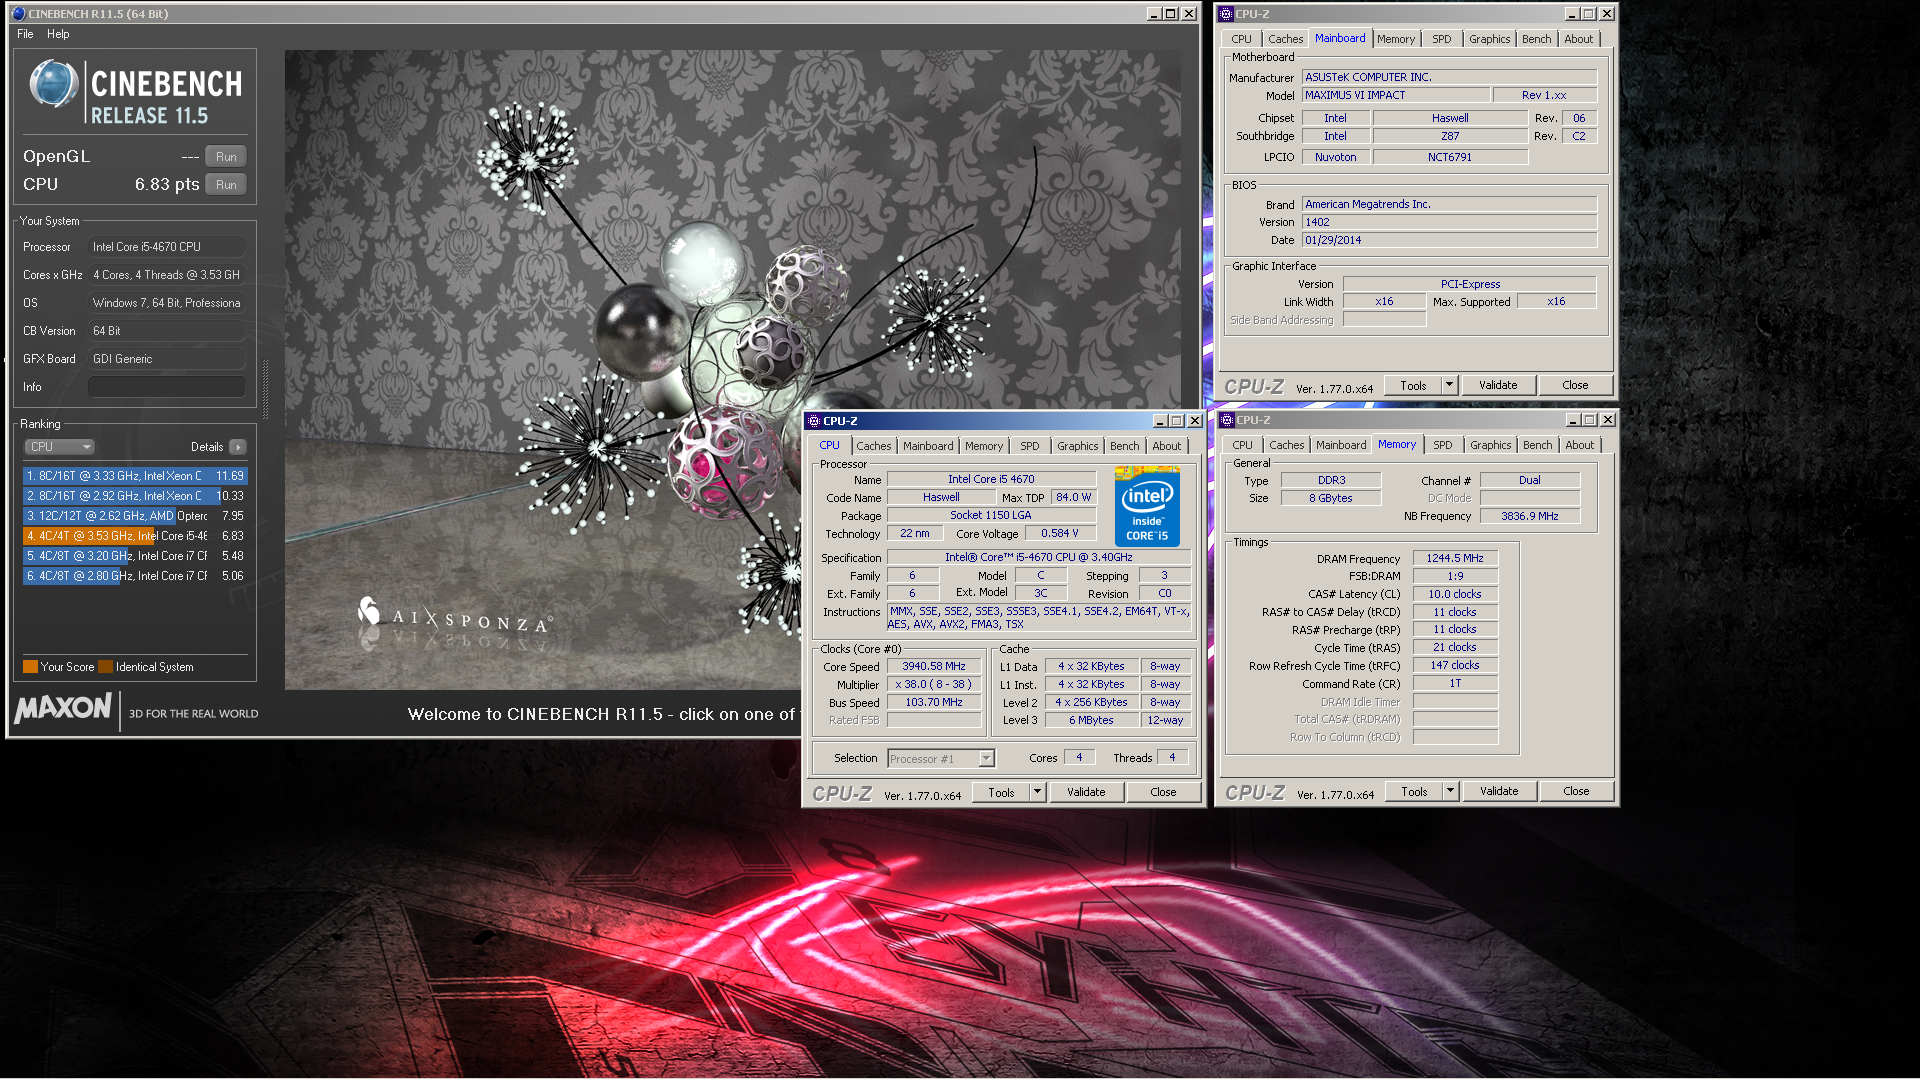1920x1080 pixels.
Task: Run the CPU benchmark in Cinebench
Action: (226, 185)
